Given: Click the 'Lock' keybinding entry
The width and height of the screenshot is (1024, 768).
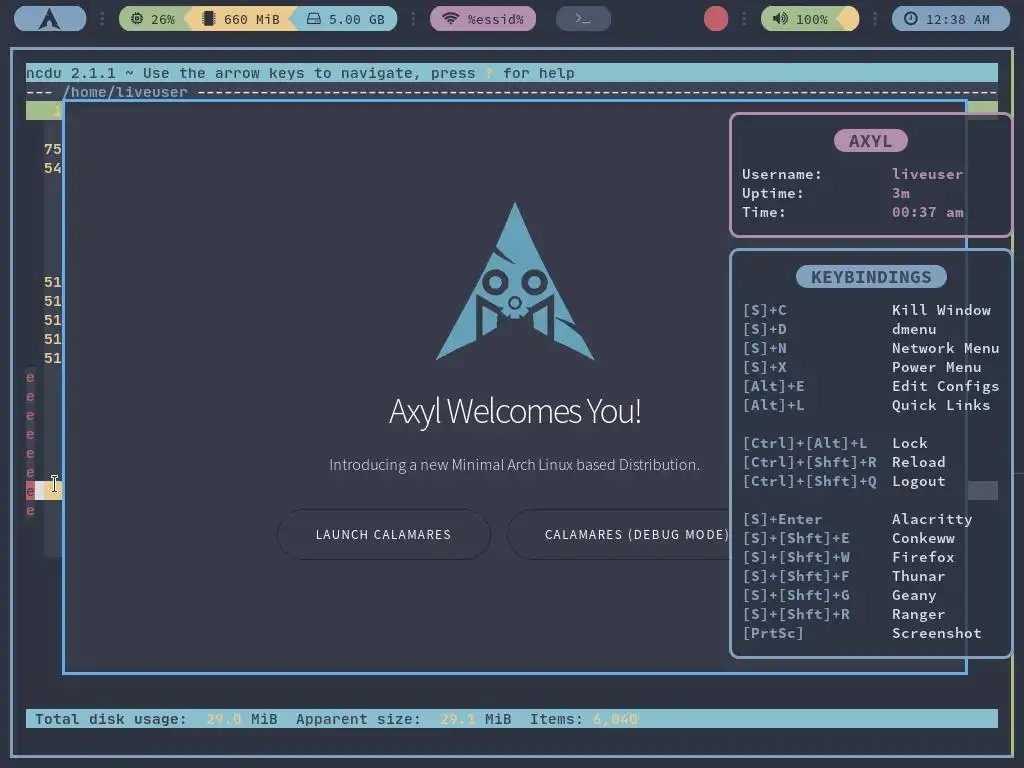Looking at the screenshot, I should 909,443.
